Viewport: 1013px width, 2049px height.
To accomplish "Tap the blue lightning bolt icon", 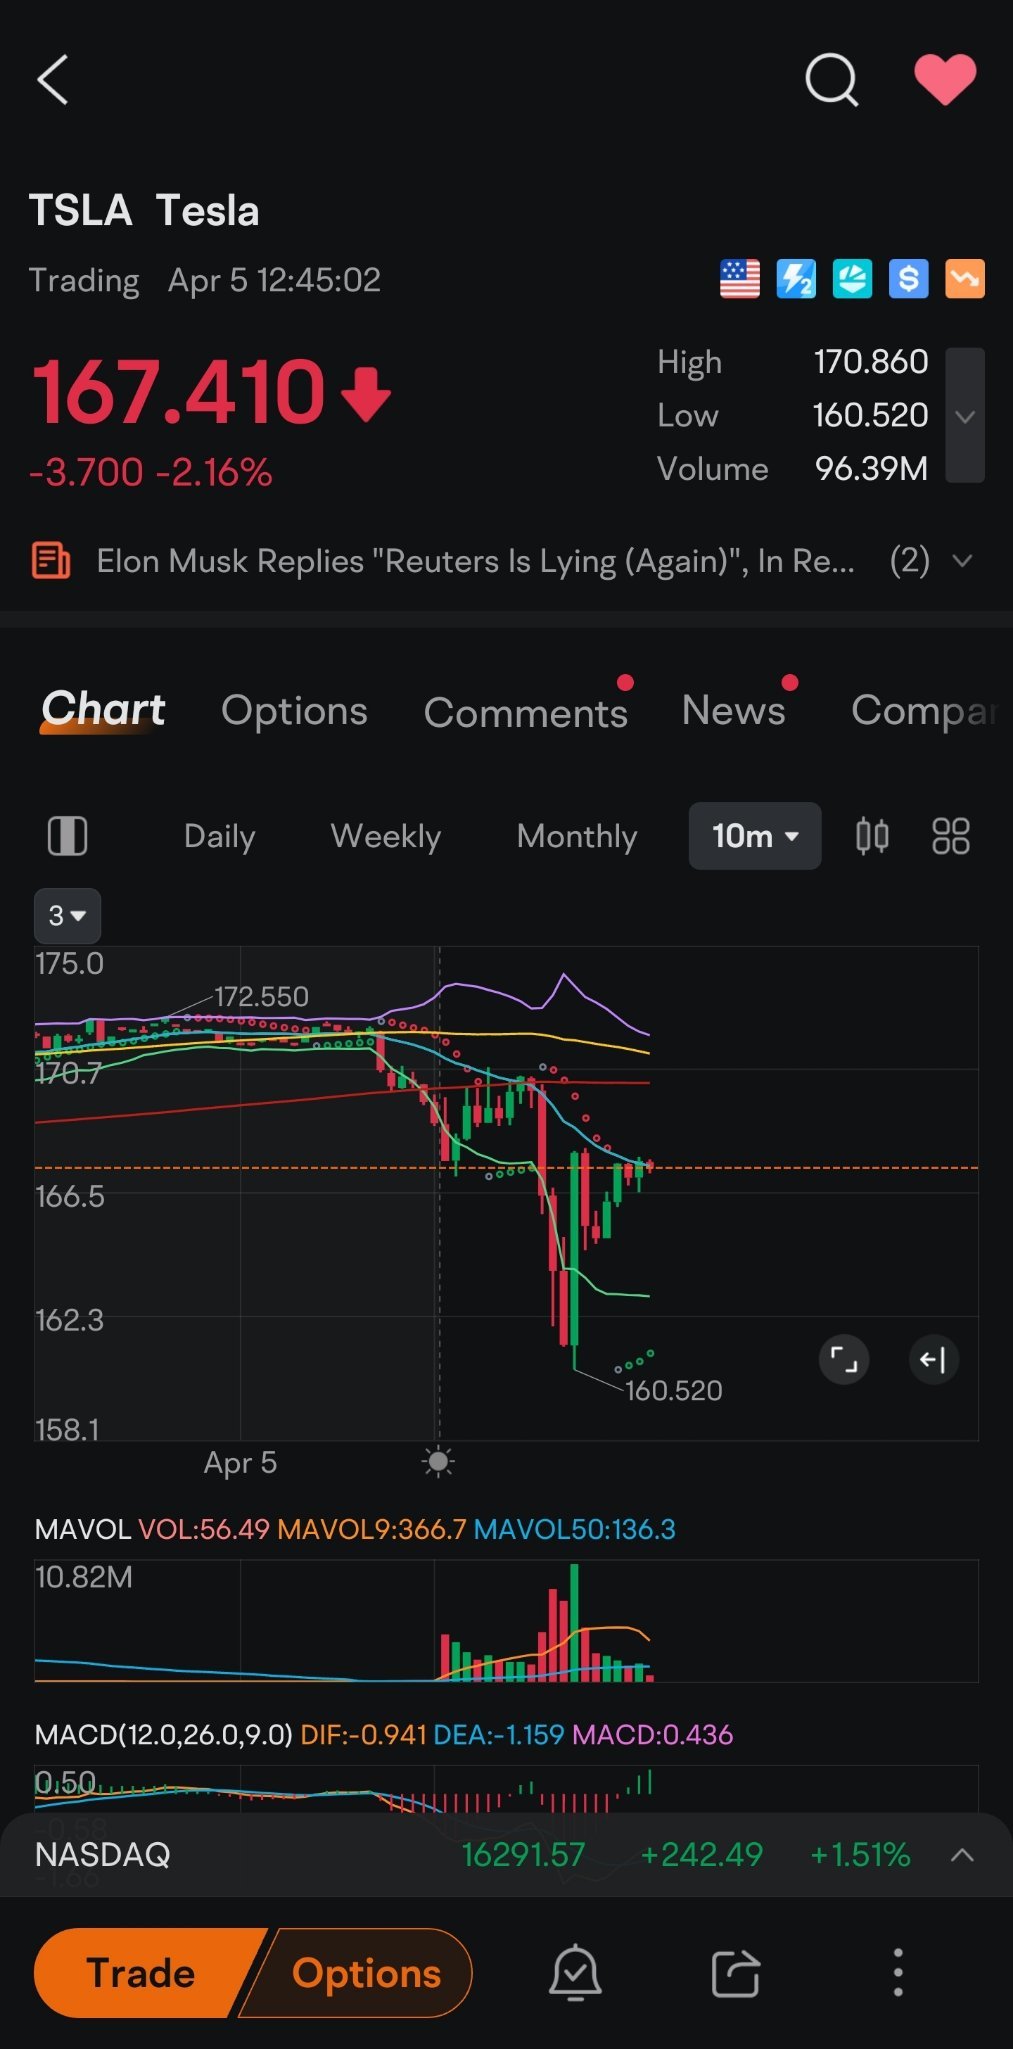I will pos(796,279).
